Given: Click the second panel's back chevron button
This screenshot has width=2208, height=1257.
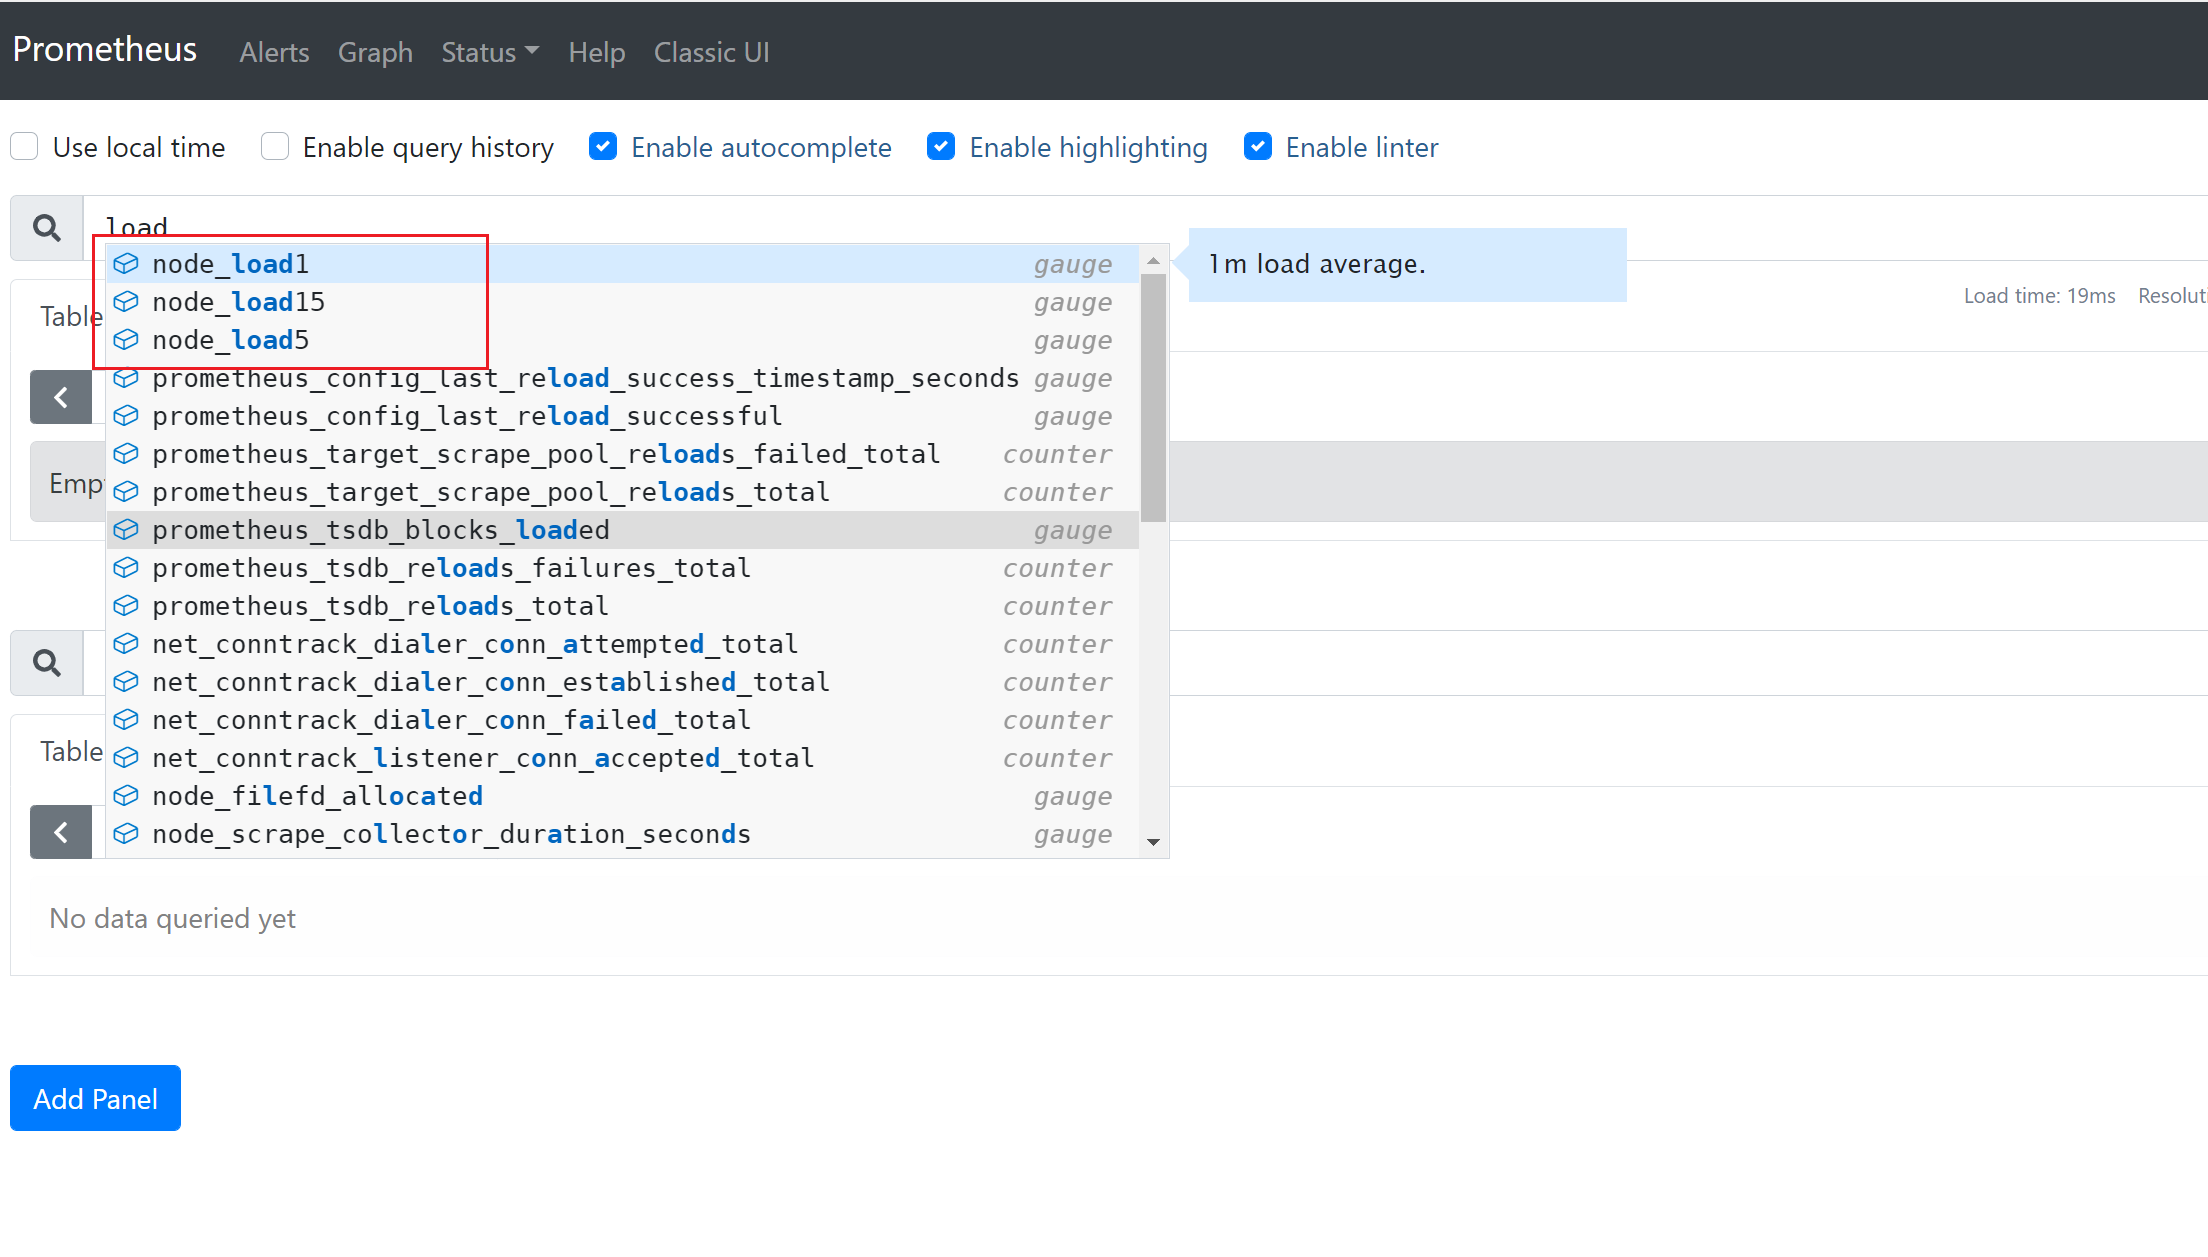Looking at the screenshot, I should 61,832.
